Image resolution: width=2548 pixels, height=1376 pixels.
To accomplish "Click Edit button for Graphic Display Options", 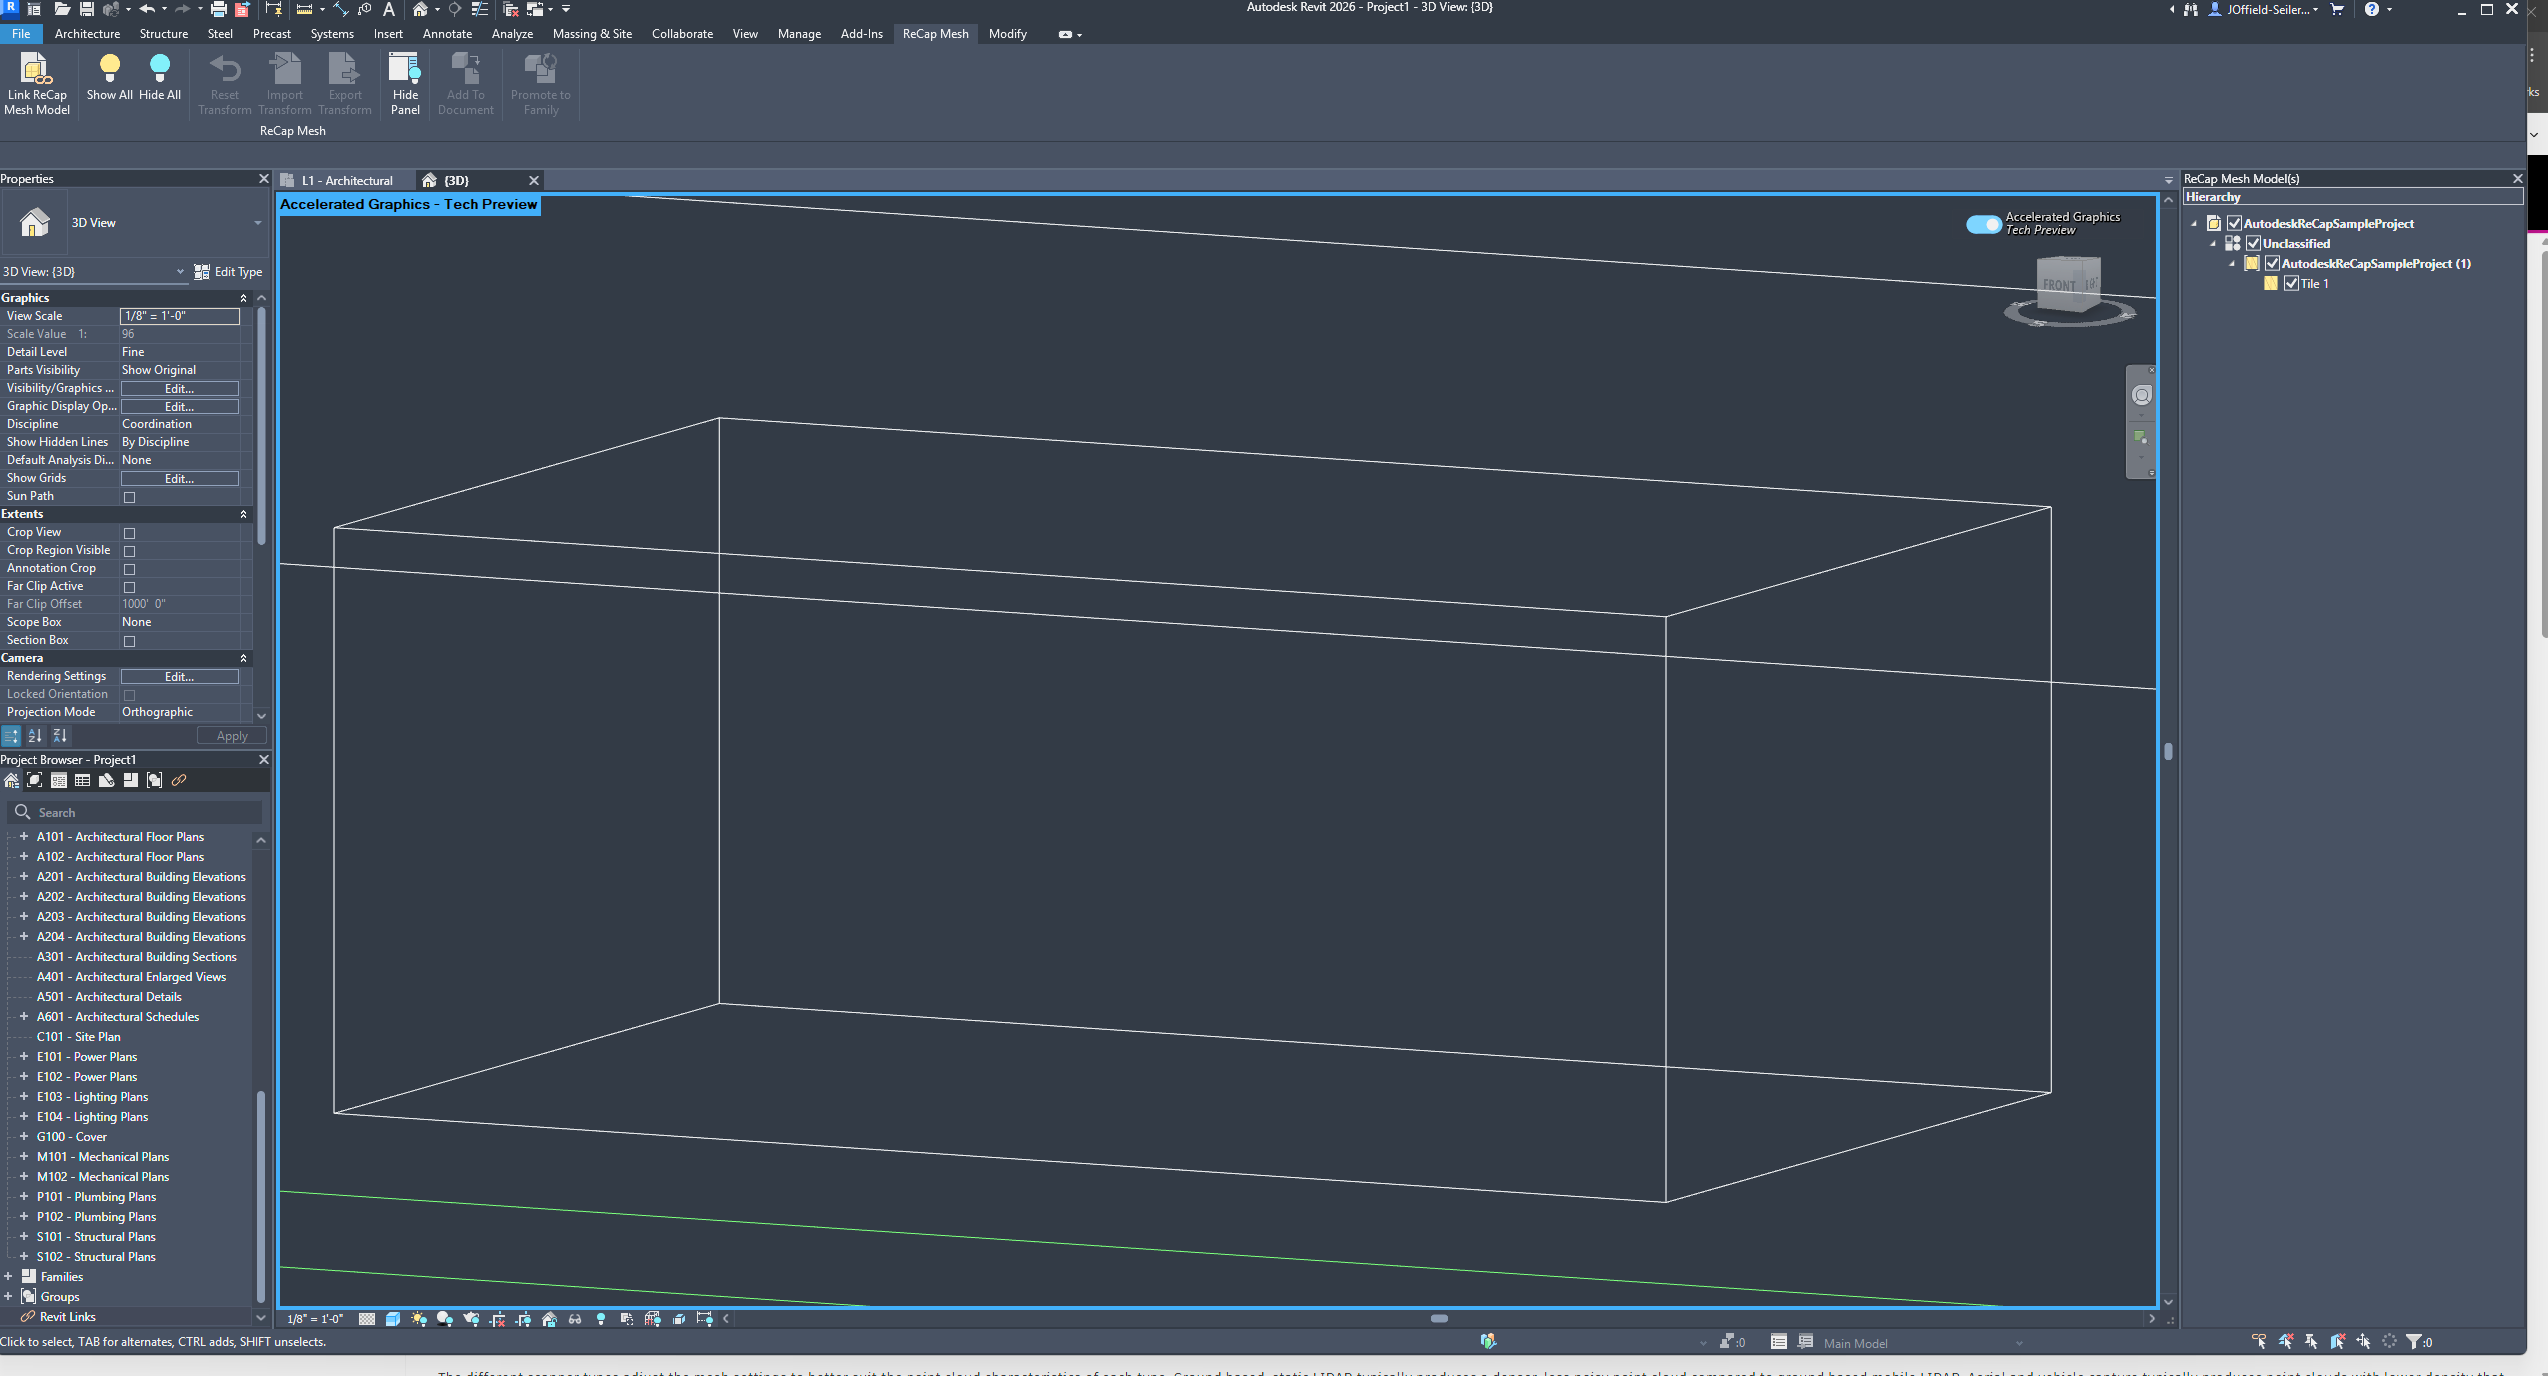I will [x=180, y=407].
